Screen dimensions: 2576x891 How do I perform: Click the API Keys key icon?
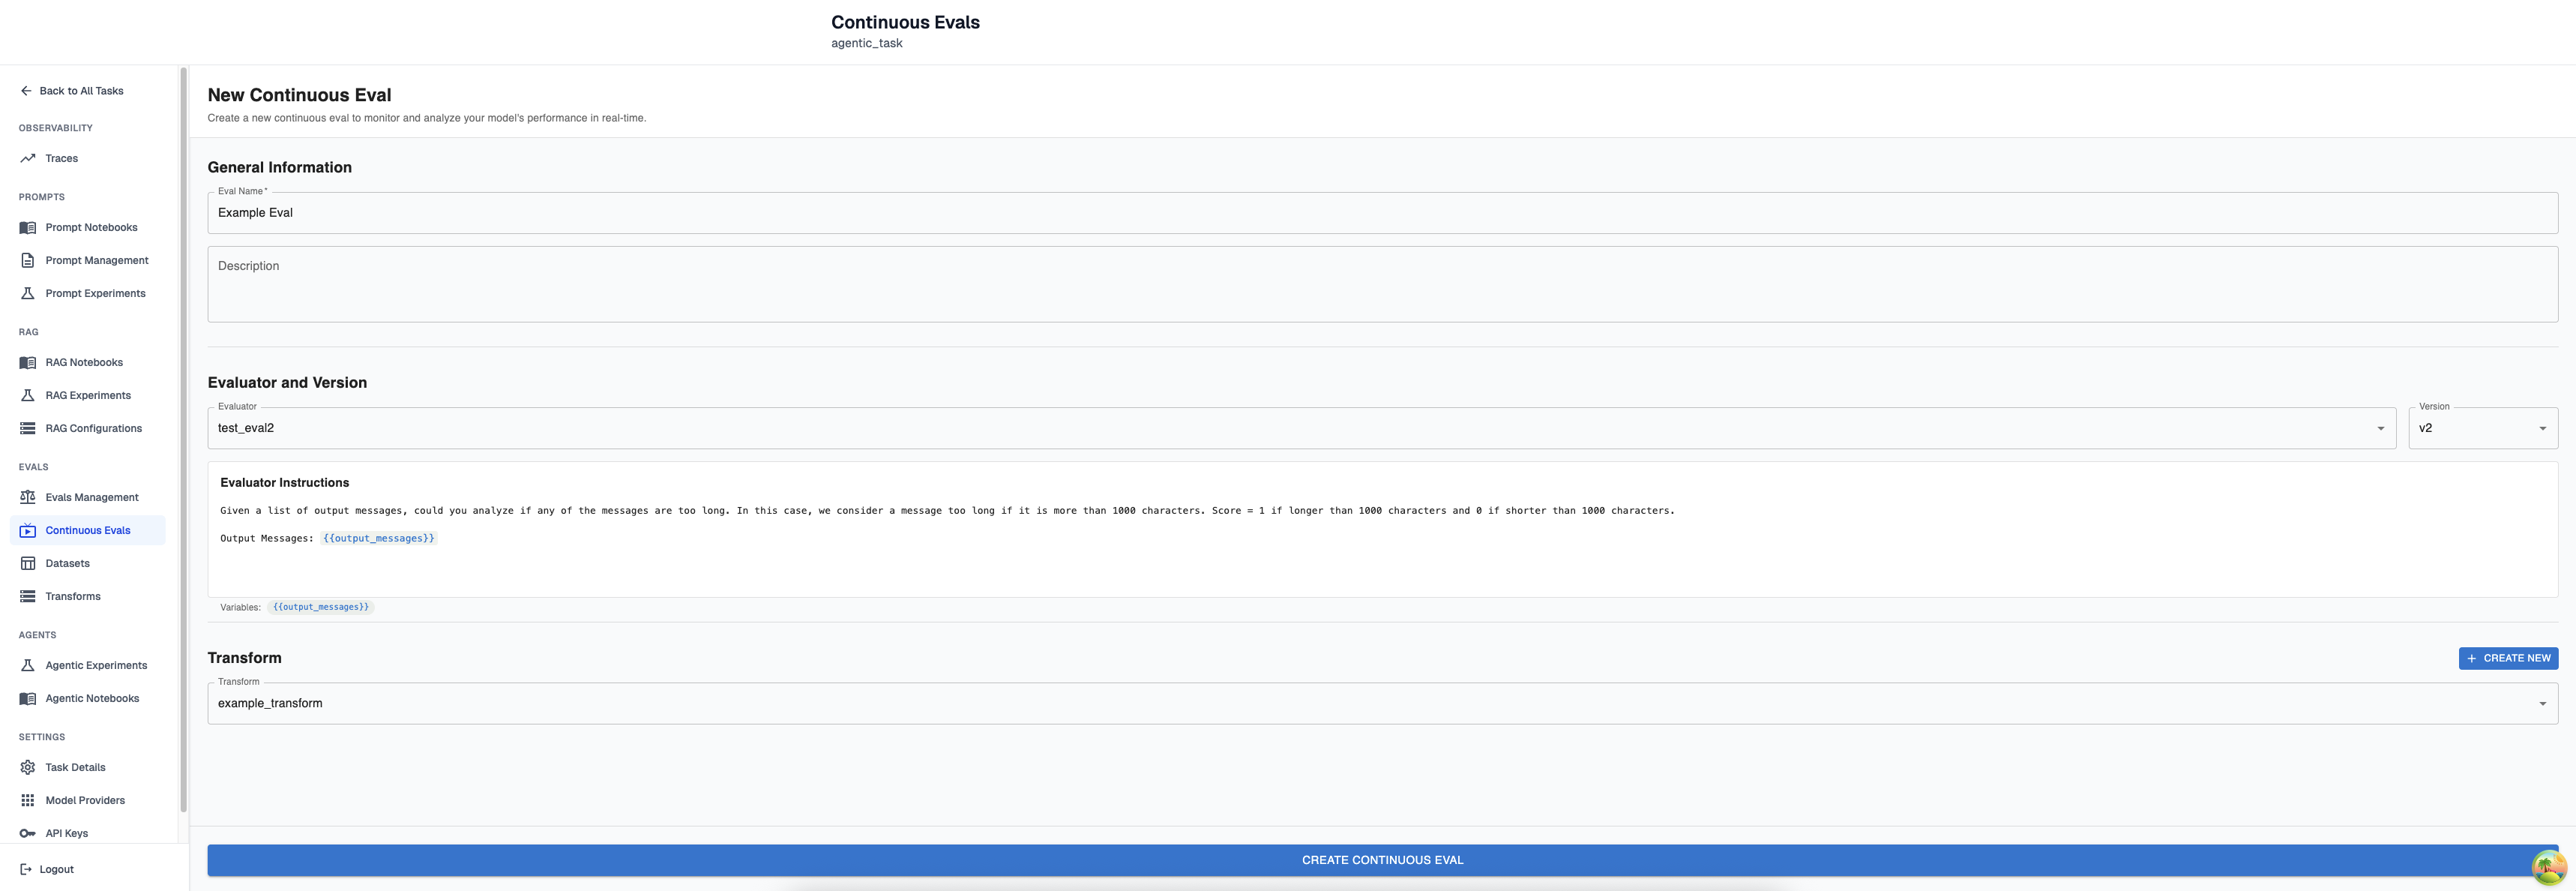click(x=28, y=833)
